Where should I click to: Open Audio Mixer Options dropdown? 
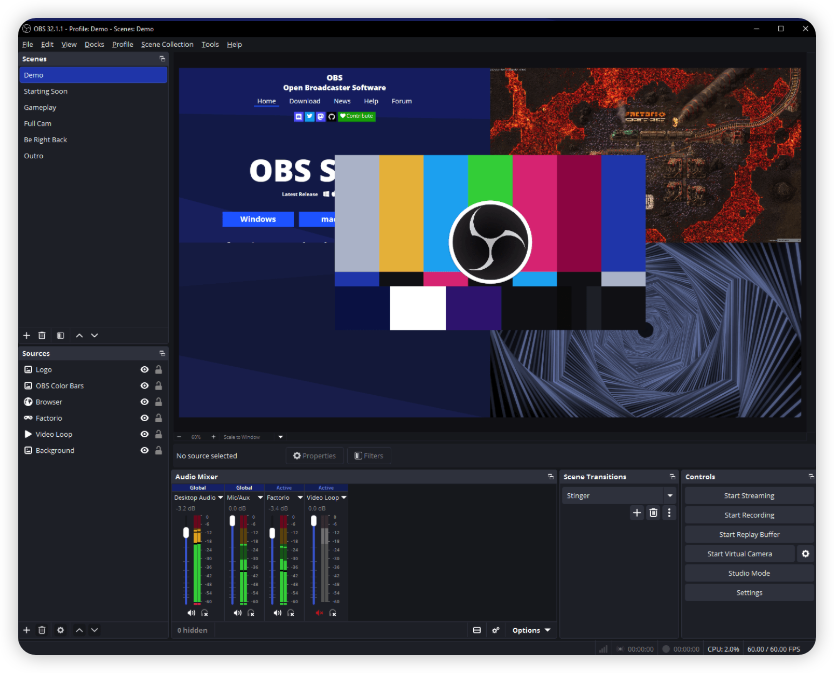point(531,630)
